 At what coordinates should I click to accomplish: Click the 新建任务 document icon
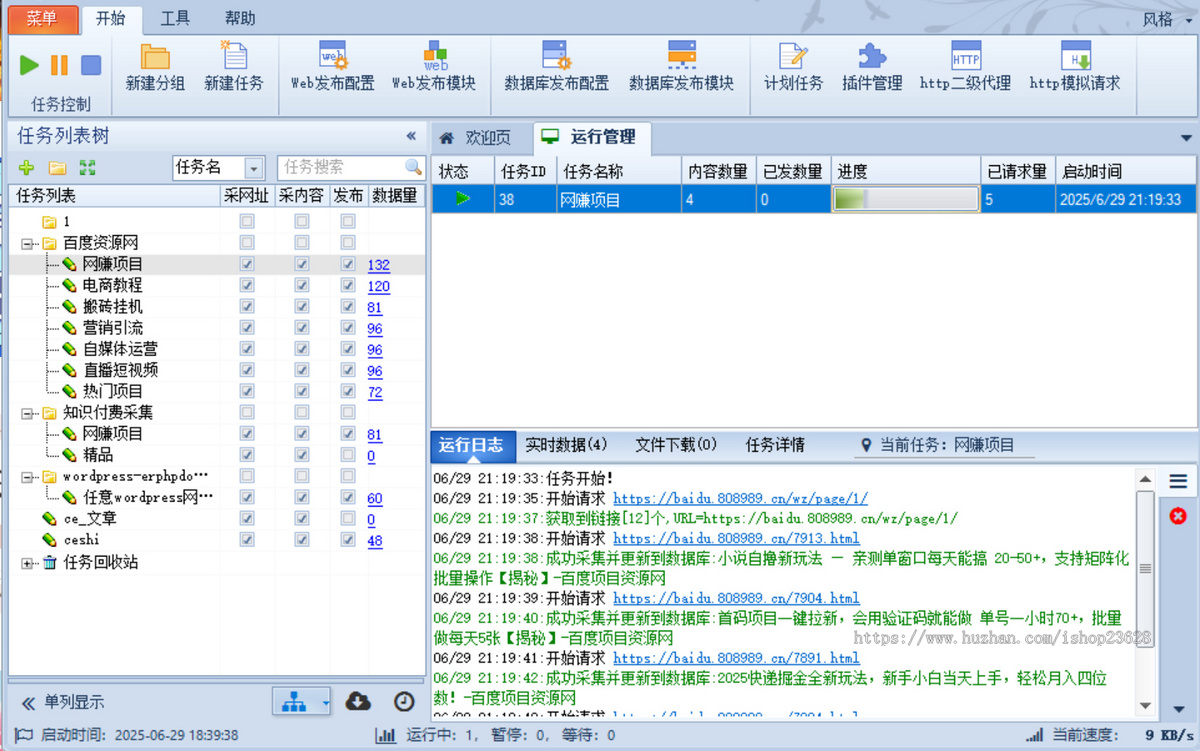pos(233,55)
